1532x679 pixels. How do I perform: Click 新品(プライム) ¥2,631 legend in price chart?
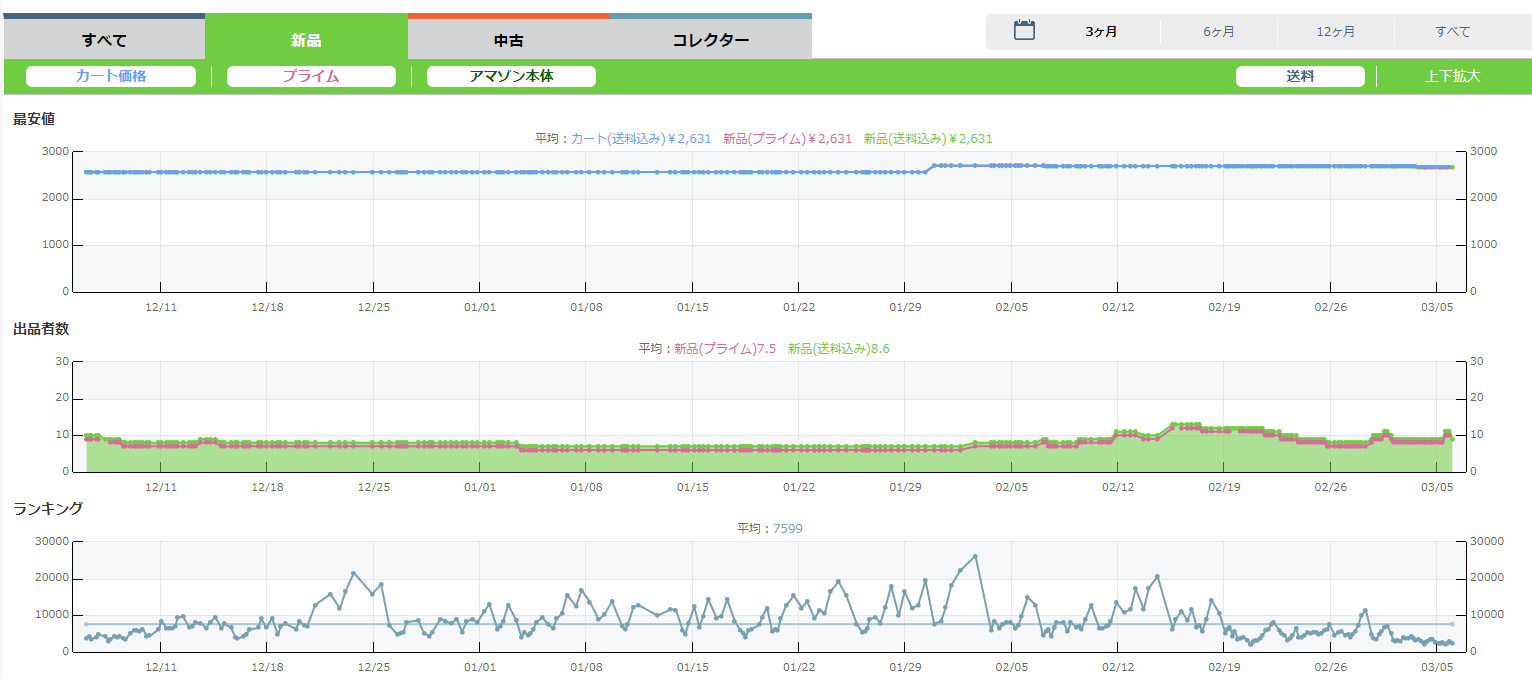coord(787,139)
